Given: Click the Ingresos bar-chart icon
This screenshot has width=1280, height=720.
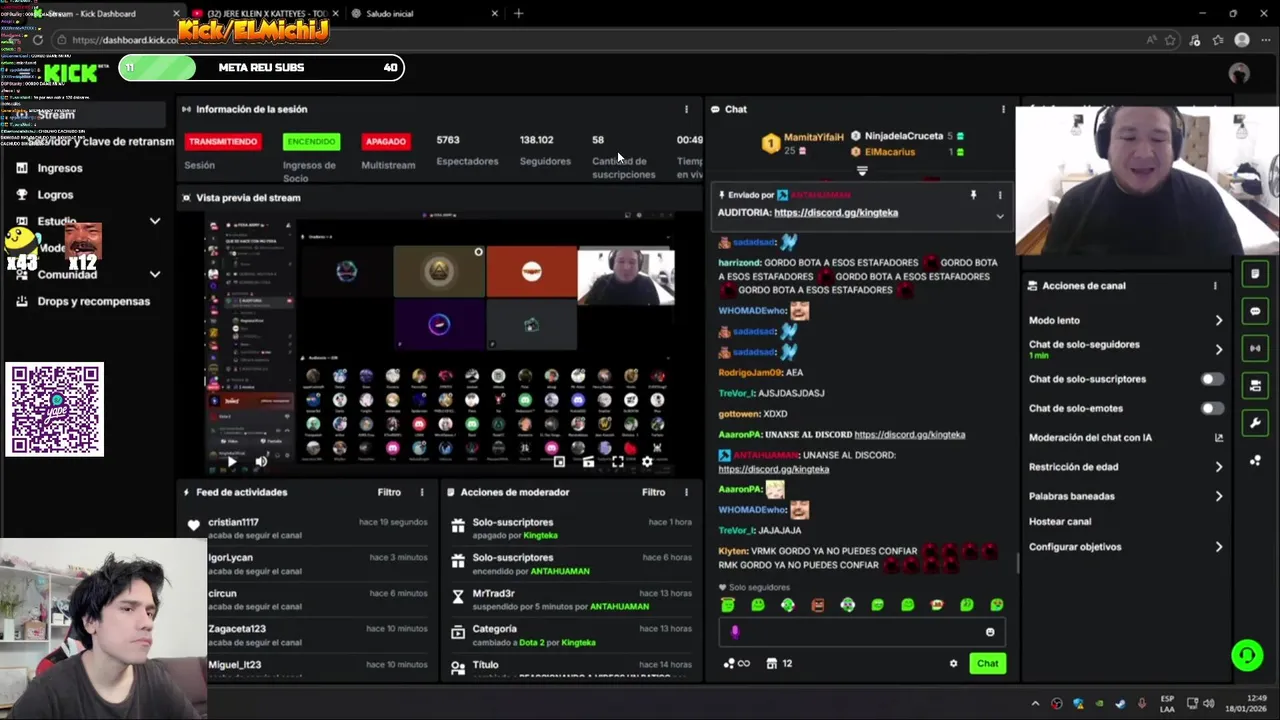Looking at the screenshot, I should coord(22,168).
